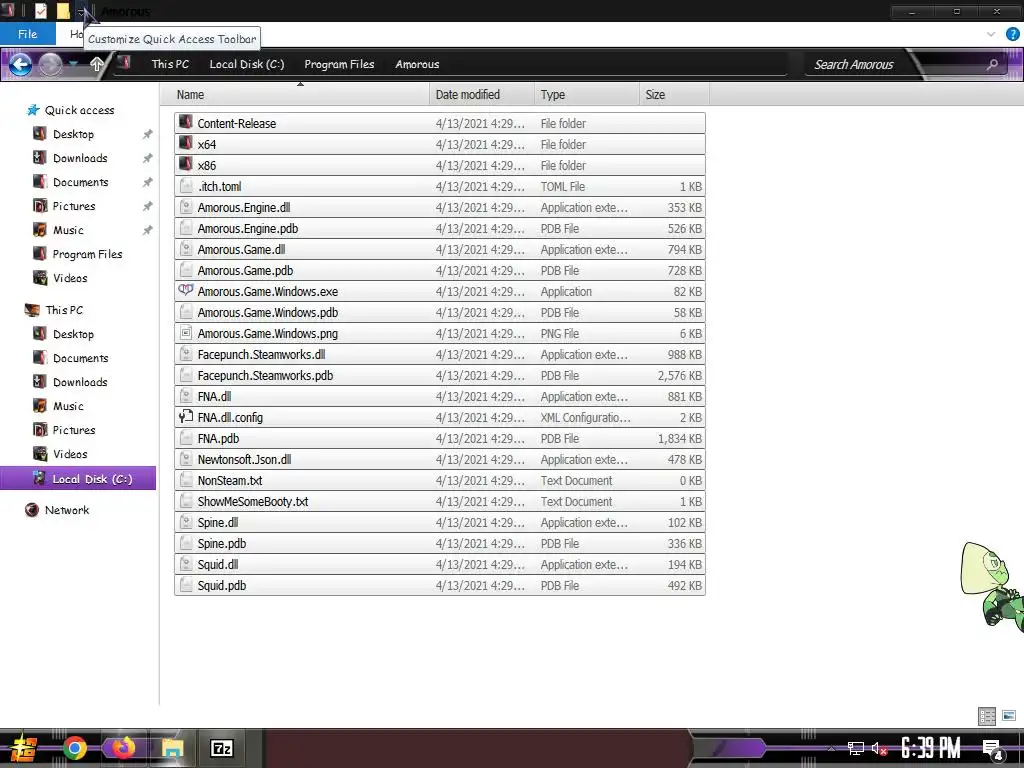Select Amorous.Game.pdb file
Screen dimensions: 1024x768
click(x=440, y=270)
